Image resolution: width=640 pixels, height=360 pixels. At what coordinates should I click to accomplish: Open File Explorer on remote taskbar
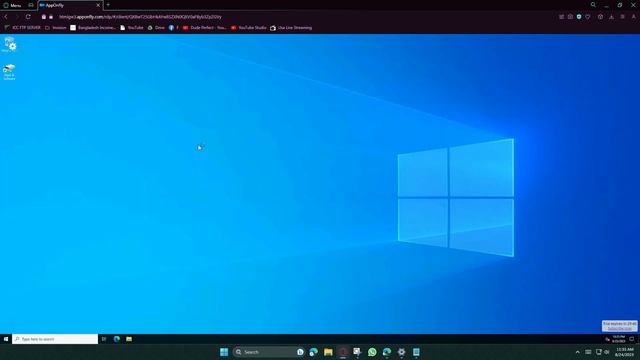[129, 339]
